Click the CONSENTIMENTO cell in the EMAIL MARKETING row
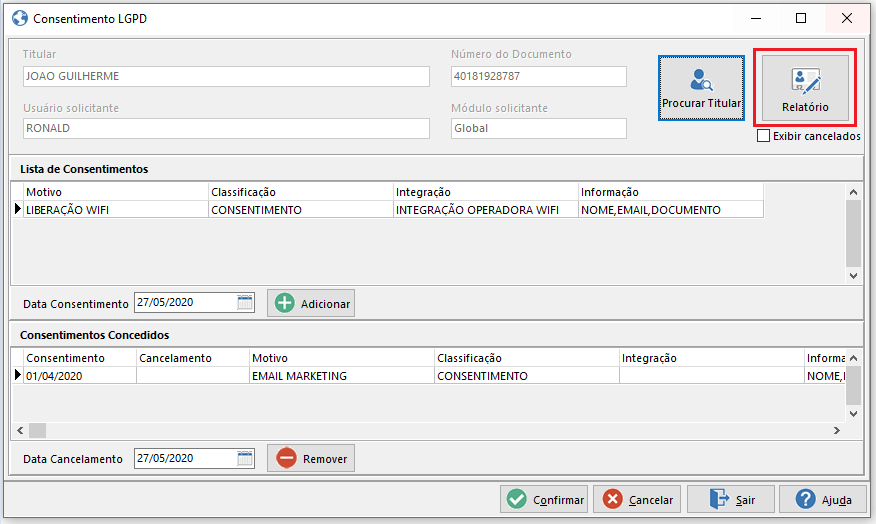Image resolution: width=876 pixels, height=524 pixels. [527, 375]
